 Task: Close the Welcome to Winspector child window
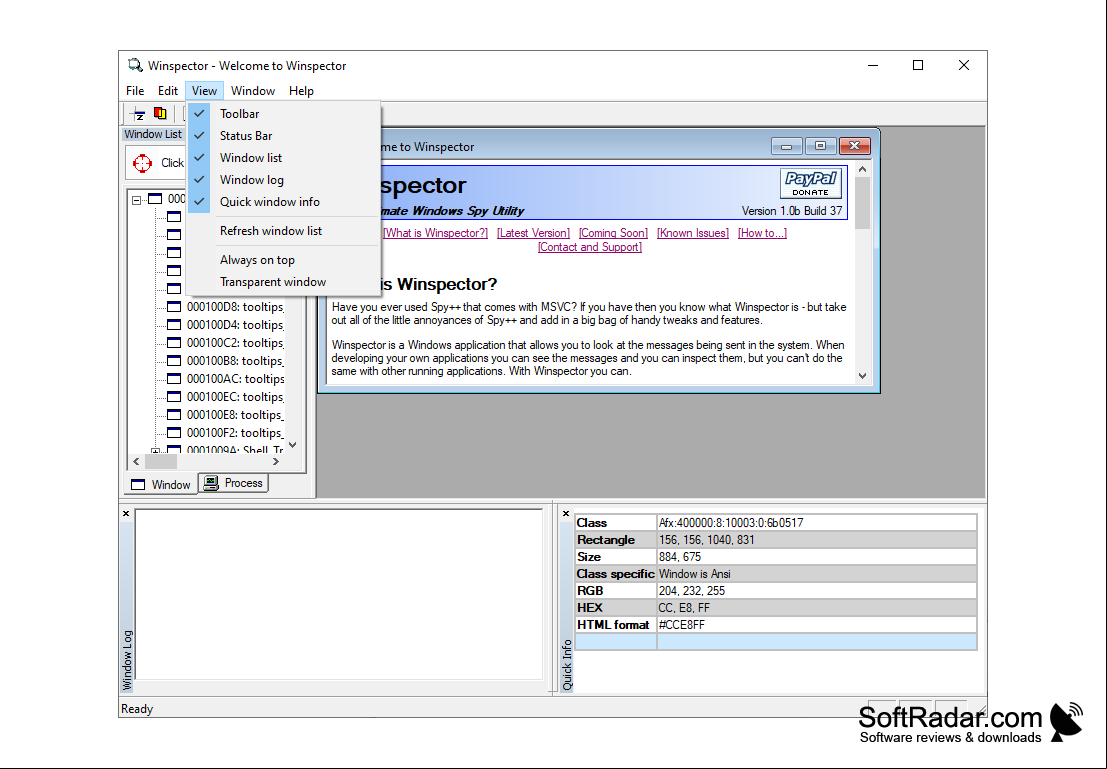tap(854, 146)
